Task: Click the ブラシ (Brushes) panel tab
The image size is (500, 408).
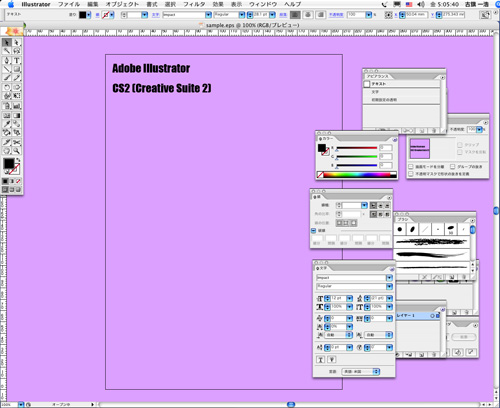Action: click(403, 220)
